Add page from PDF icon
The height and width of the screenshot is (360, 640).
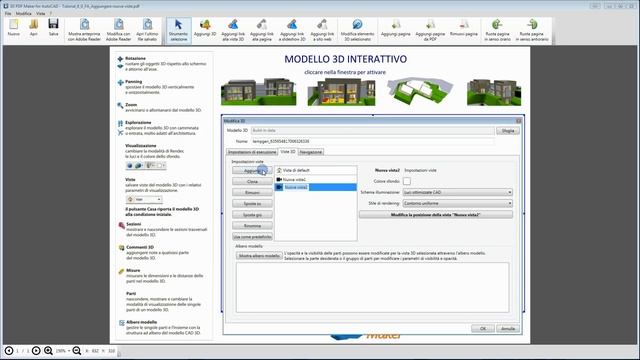click(430, 29)
